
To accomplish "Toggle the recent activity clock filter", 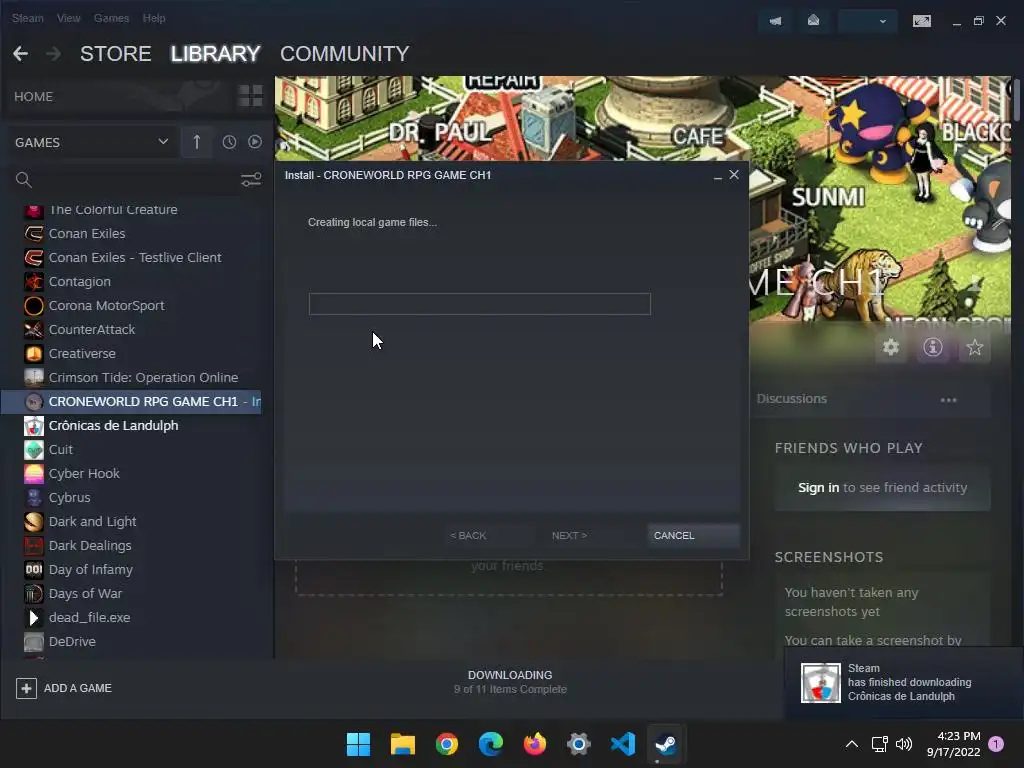I will click(x=229, y=142).
